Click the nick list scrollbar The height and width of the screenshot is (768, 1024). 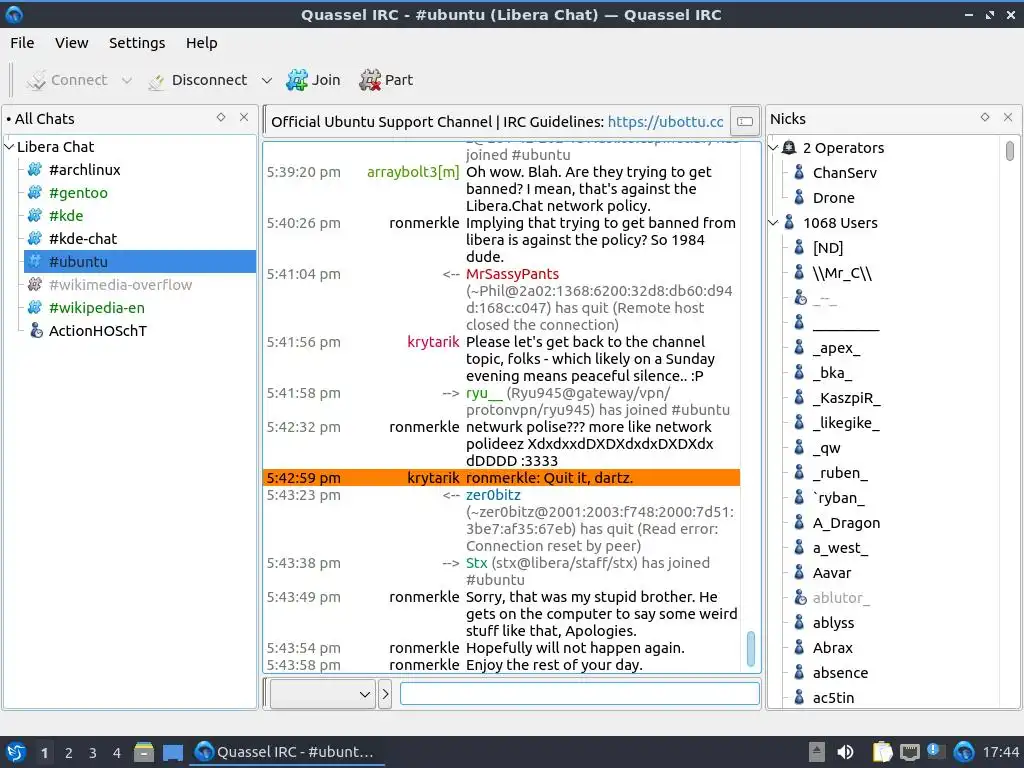(x=1010, y=151)
